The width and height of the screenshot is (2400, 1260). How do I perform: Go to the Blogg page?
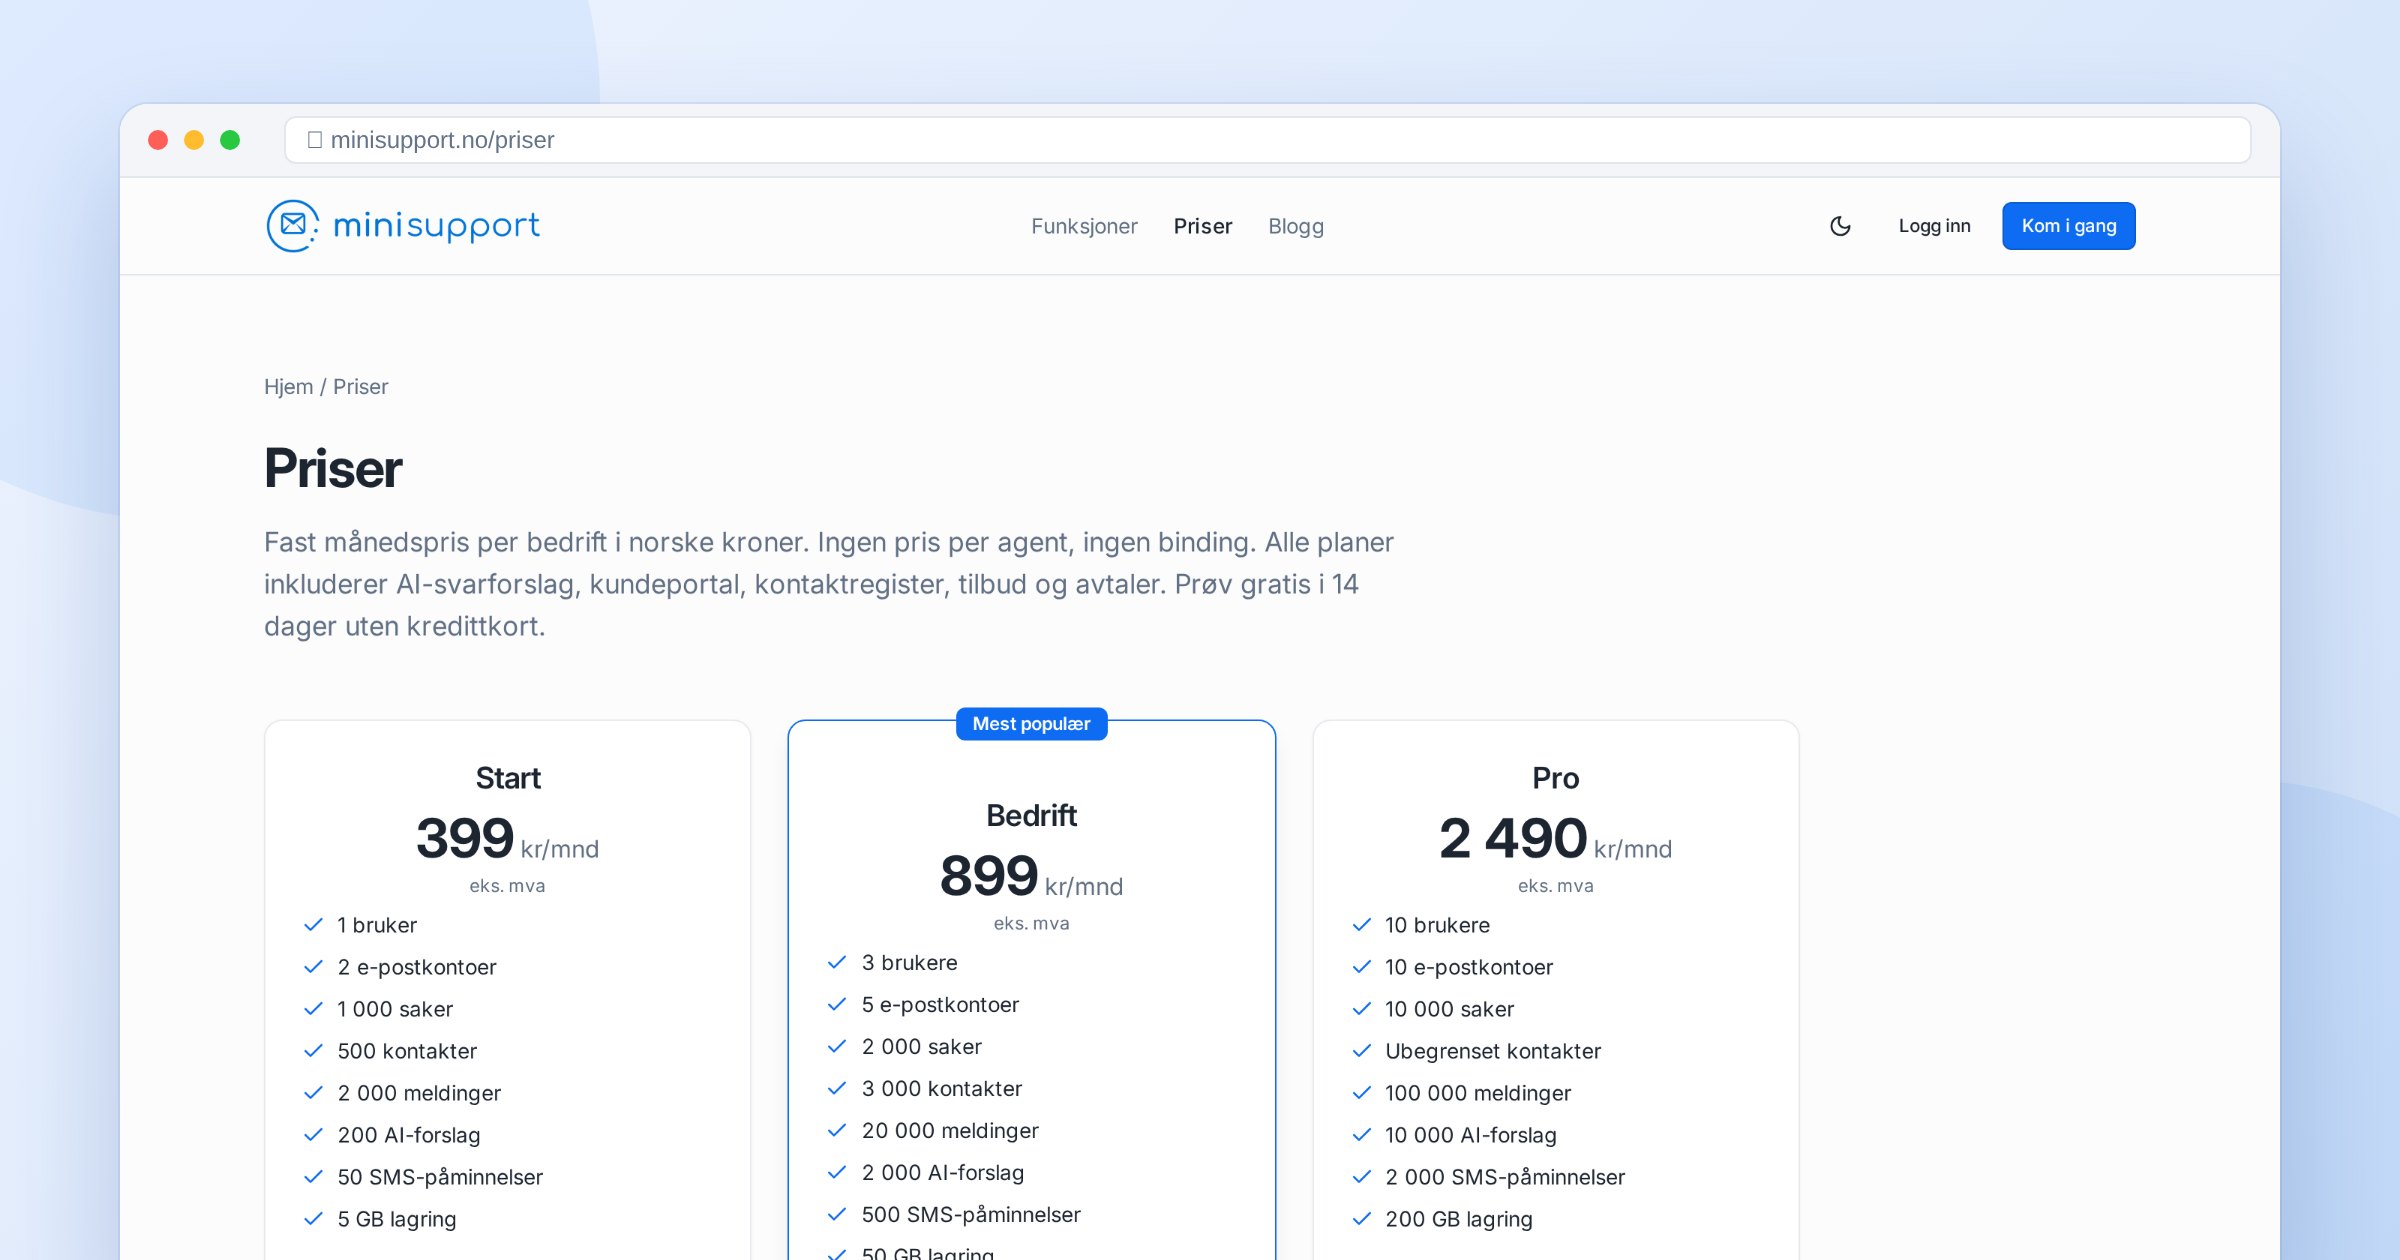click(1296, 226)
